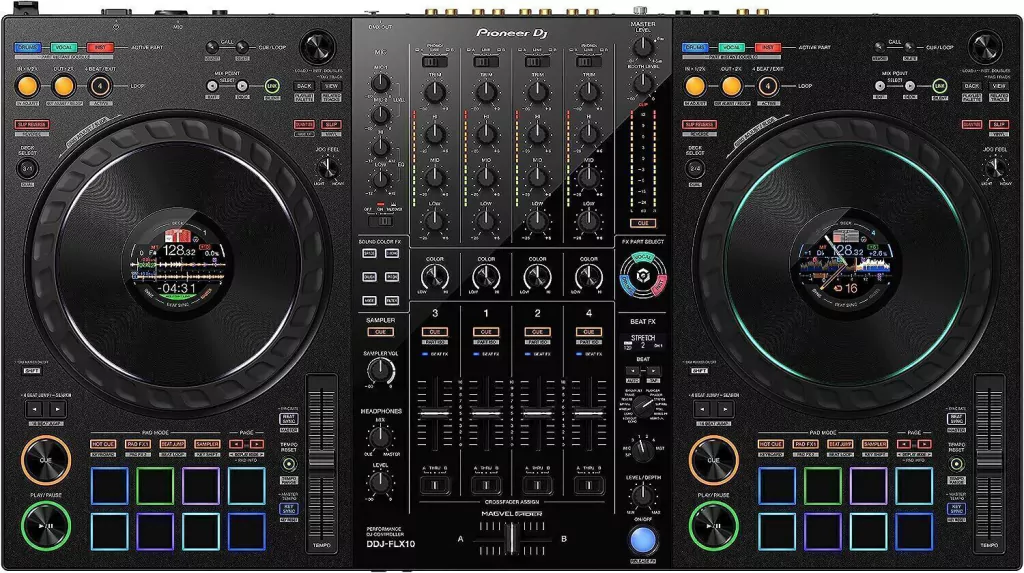Select the VOCAL active part on left deck
This screenshot has height=573, width=1024.
[x=64, y=47]
